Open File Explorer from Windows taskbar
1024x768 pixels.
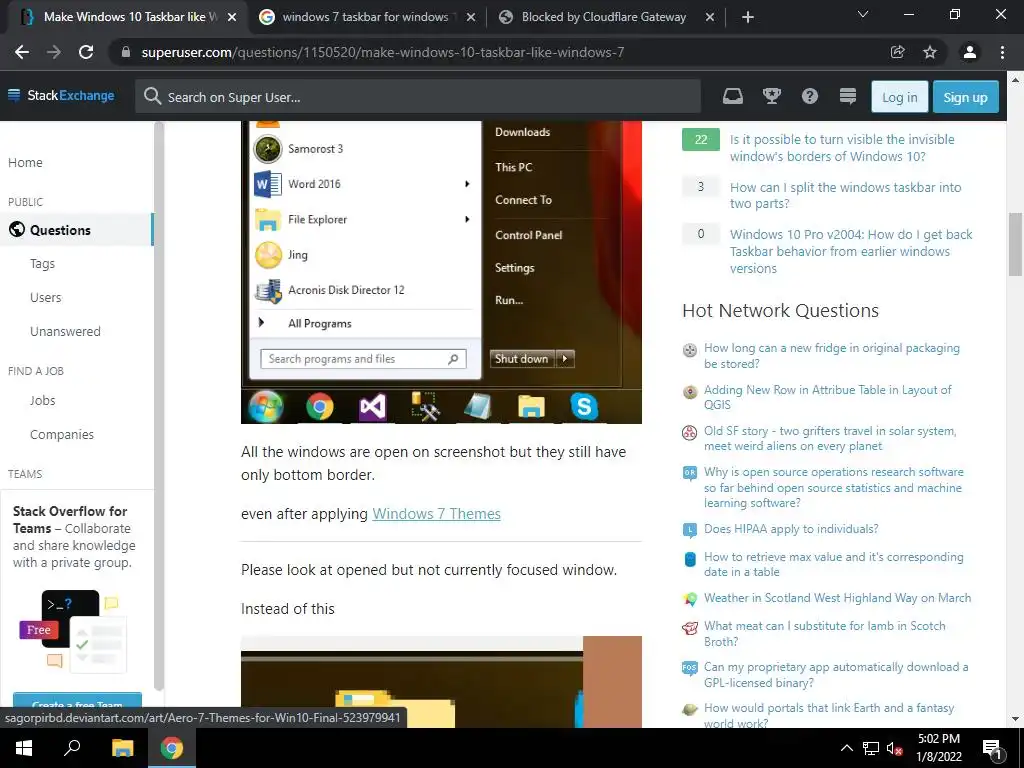[122, 748]
